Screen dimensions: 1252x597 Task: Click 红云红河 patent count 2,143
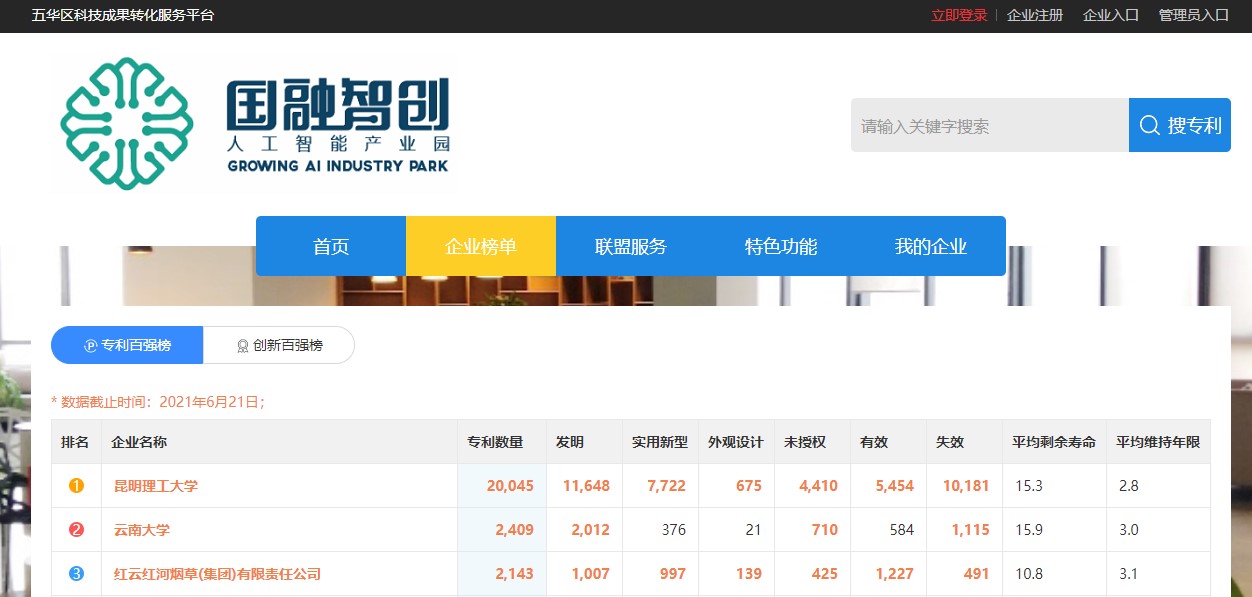tap(515, 574)
